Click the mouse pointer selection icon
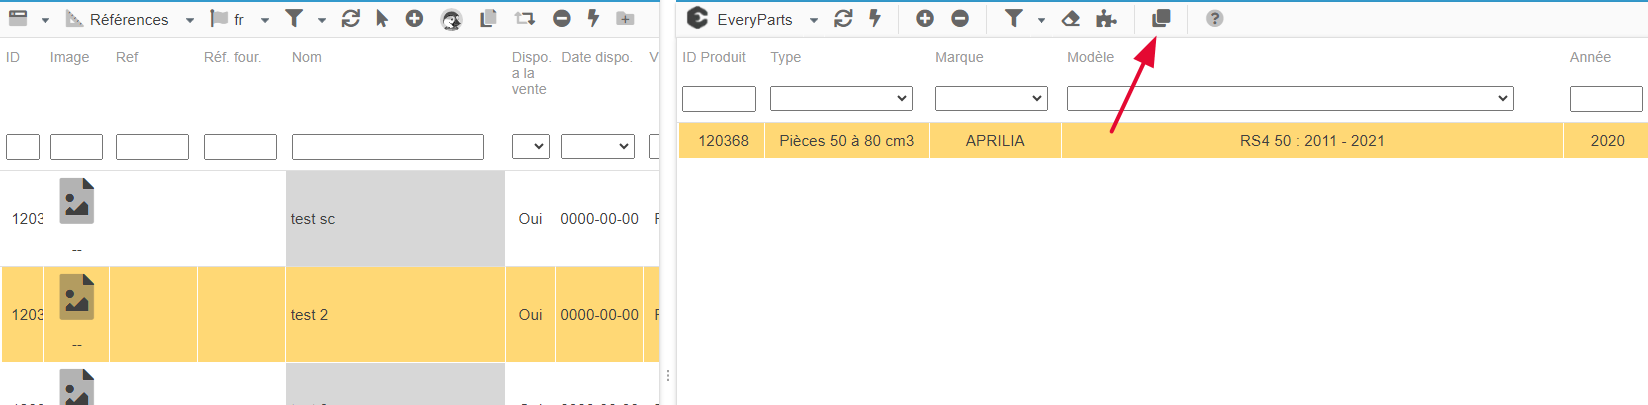 [x=382, y=18]
